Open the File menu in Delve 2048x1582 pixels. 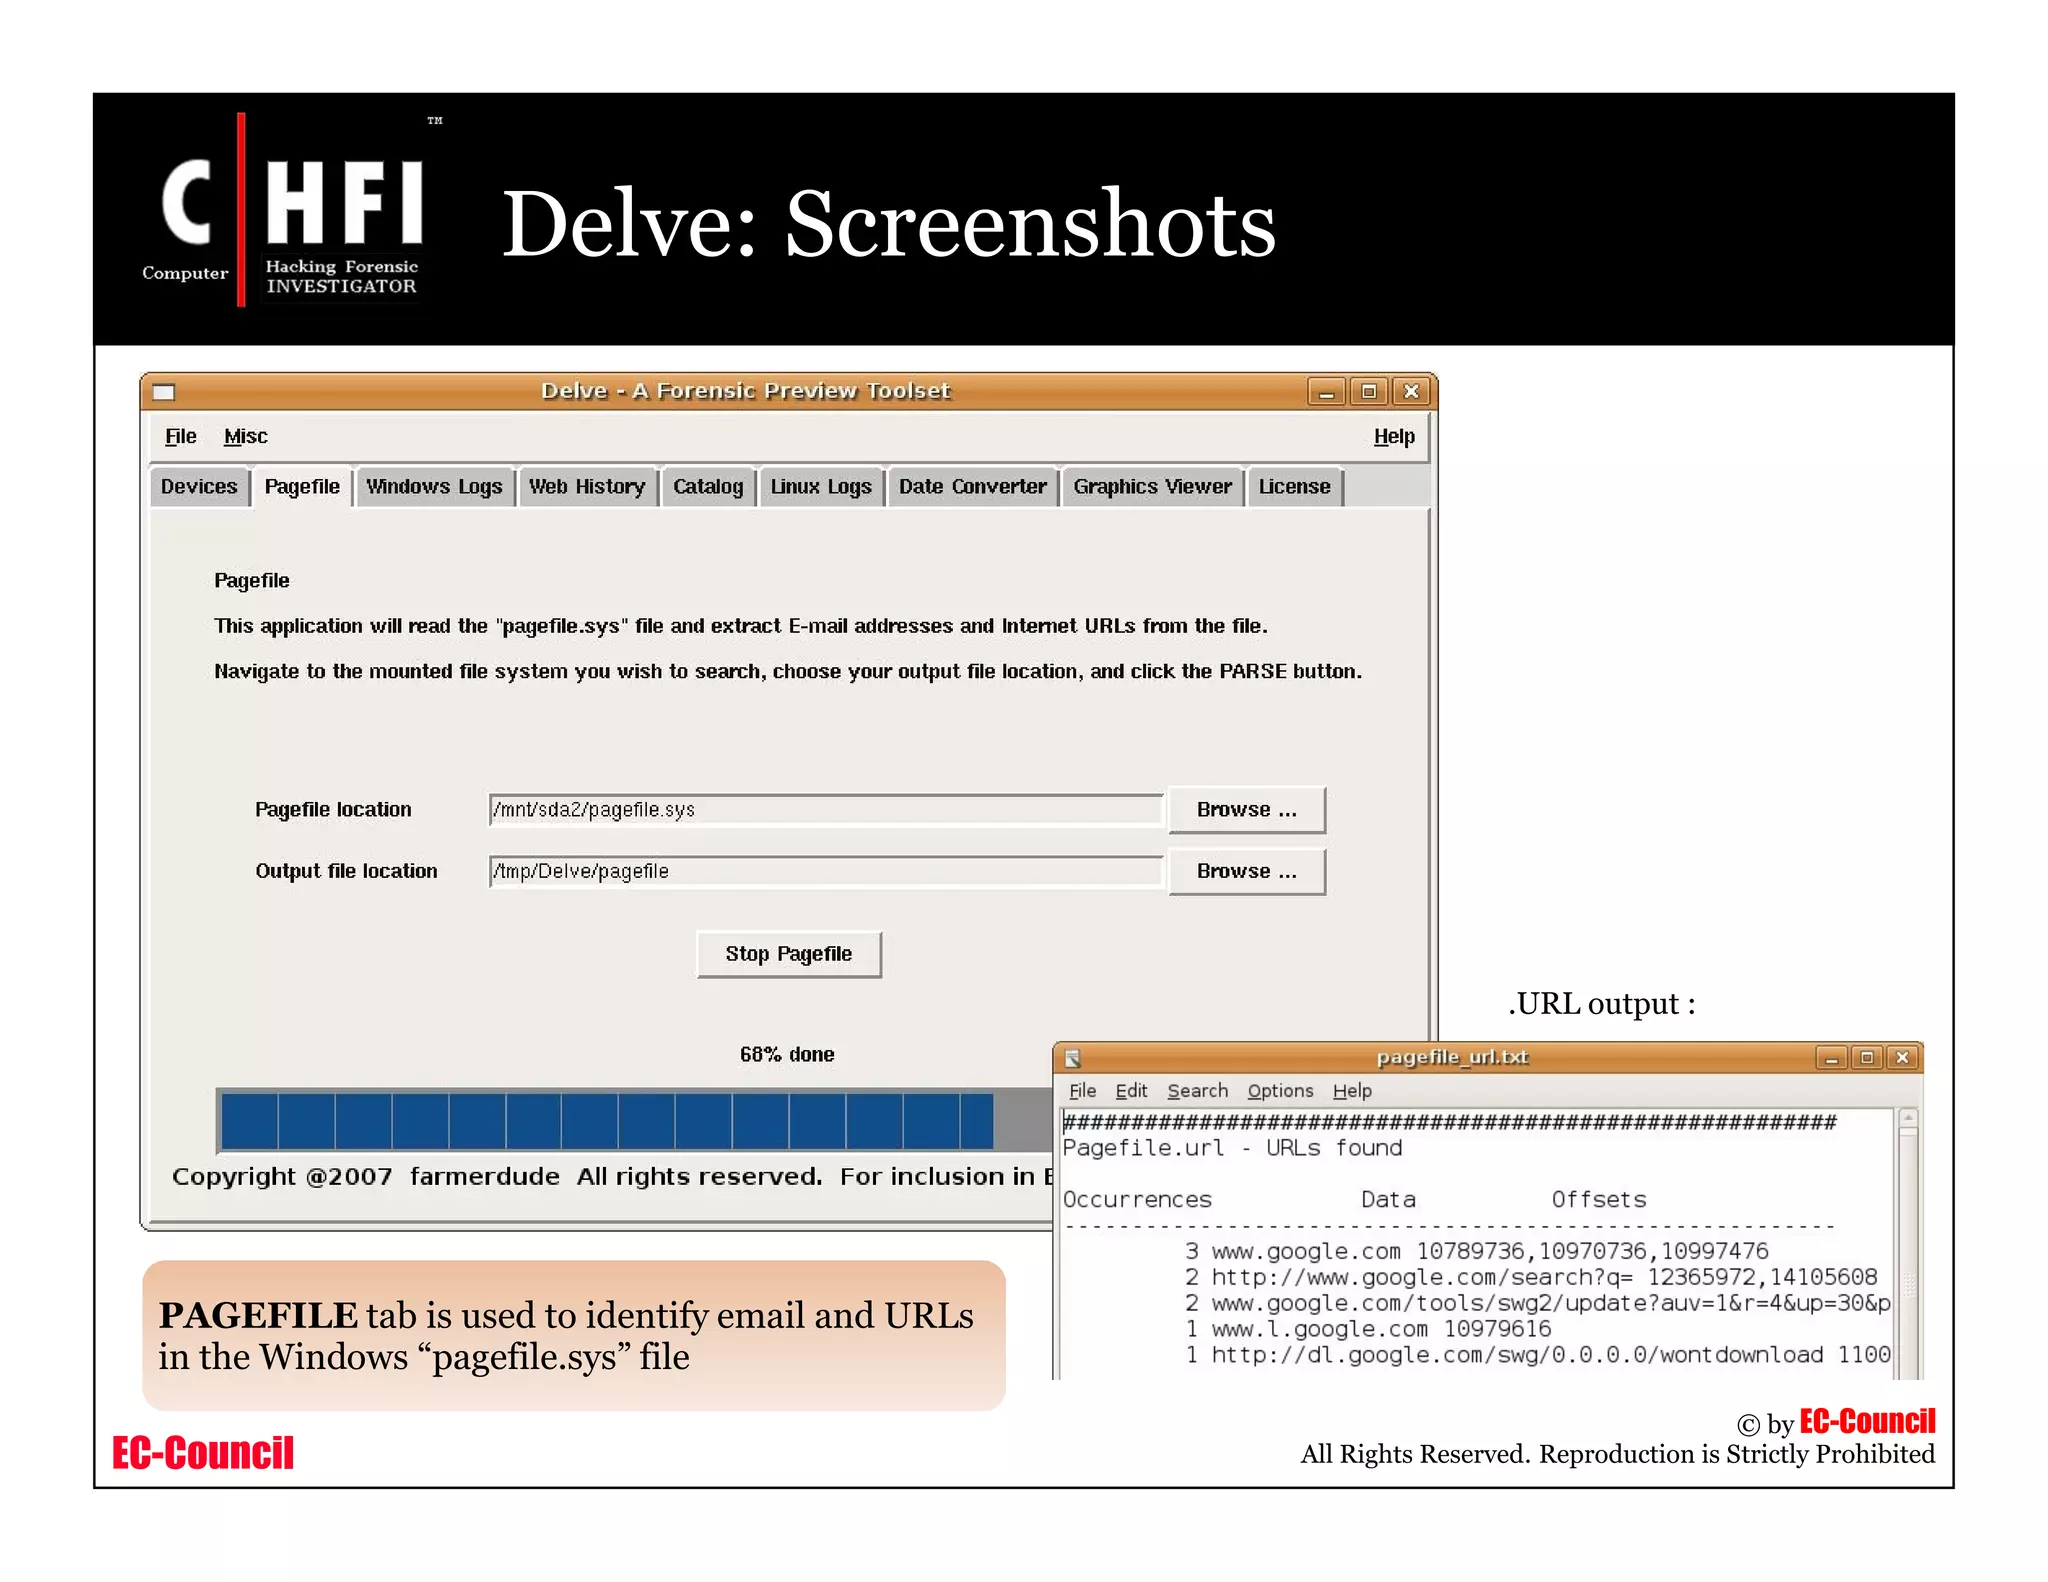pos(180,437)
